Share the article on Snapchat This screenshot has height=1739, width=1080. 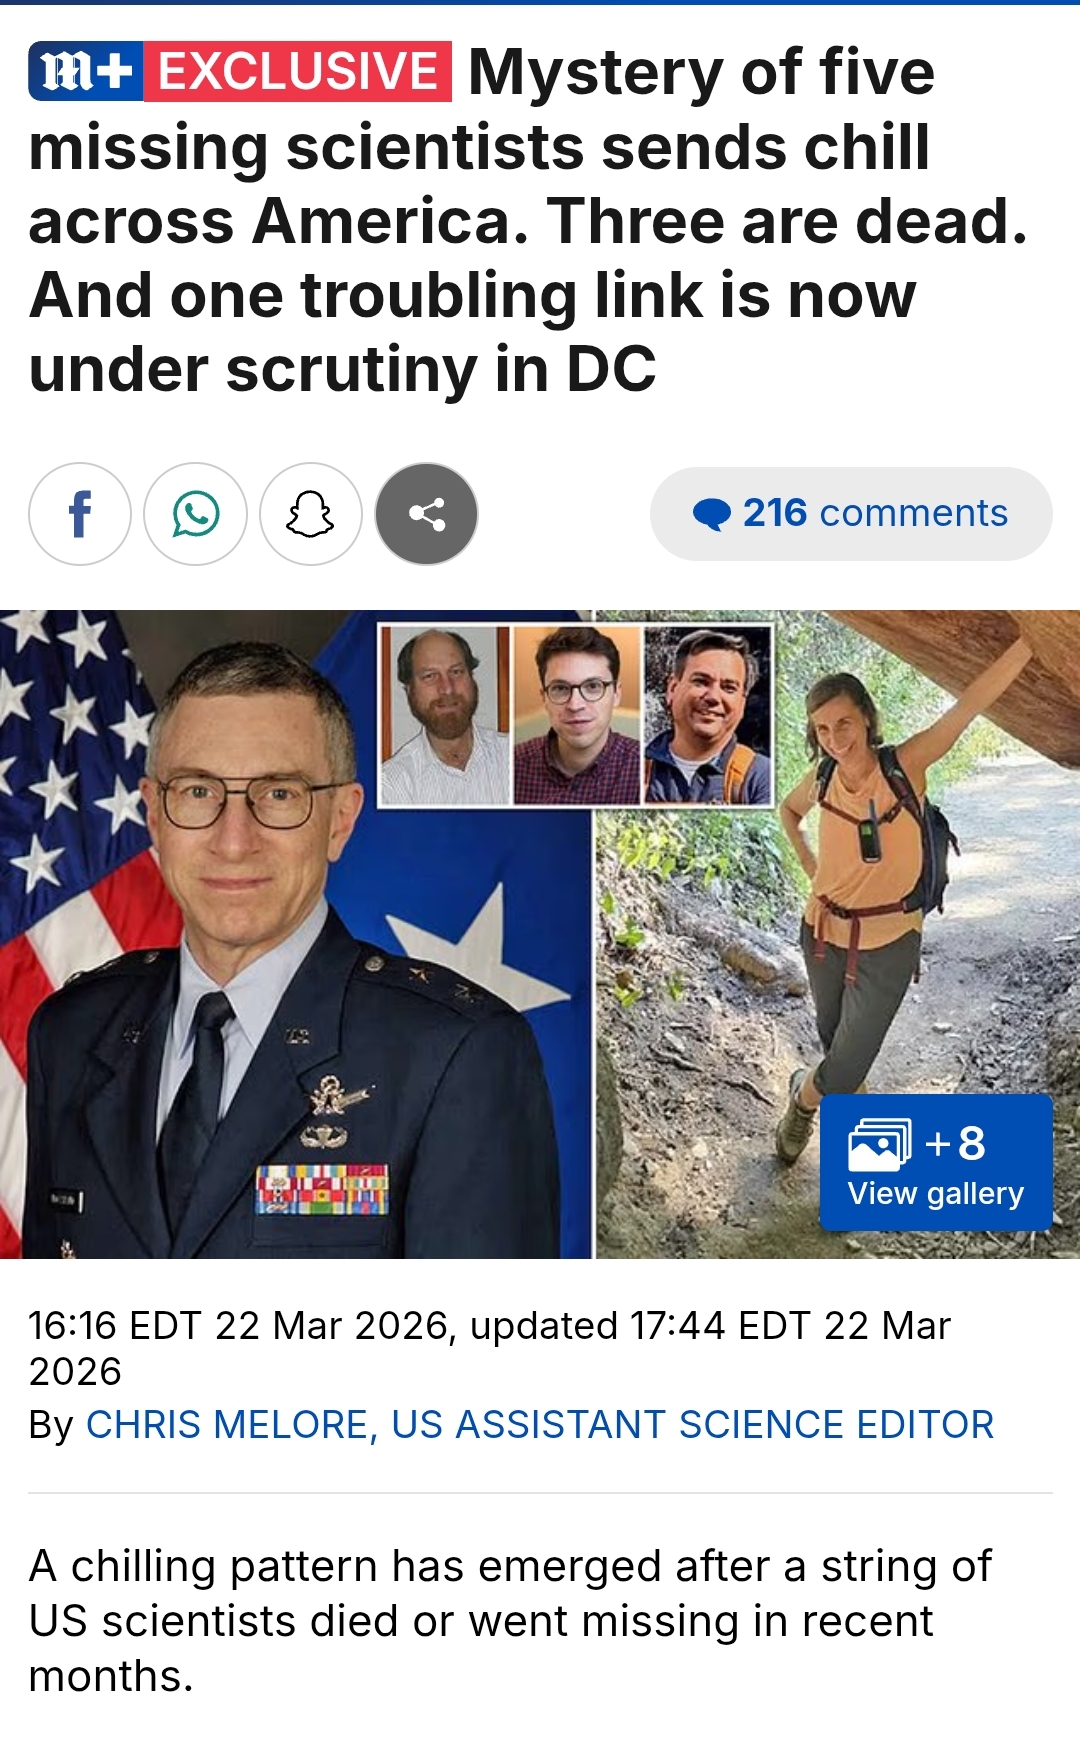tap(311, 514)
